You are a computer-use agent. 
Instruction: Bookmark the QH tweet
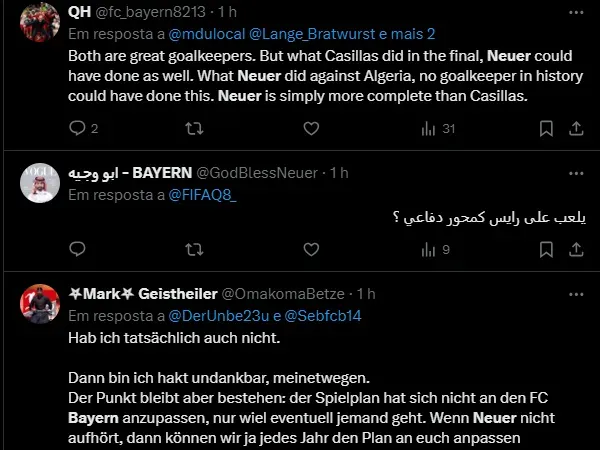(545, 128)
